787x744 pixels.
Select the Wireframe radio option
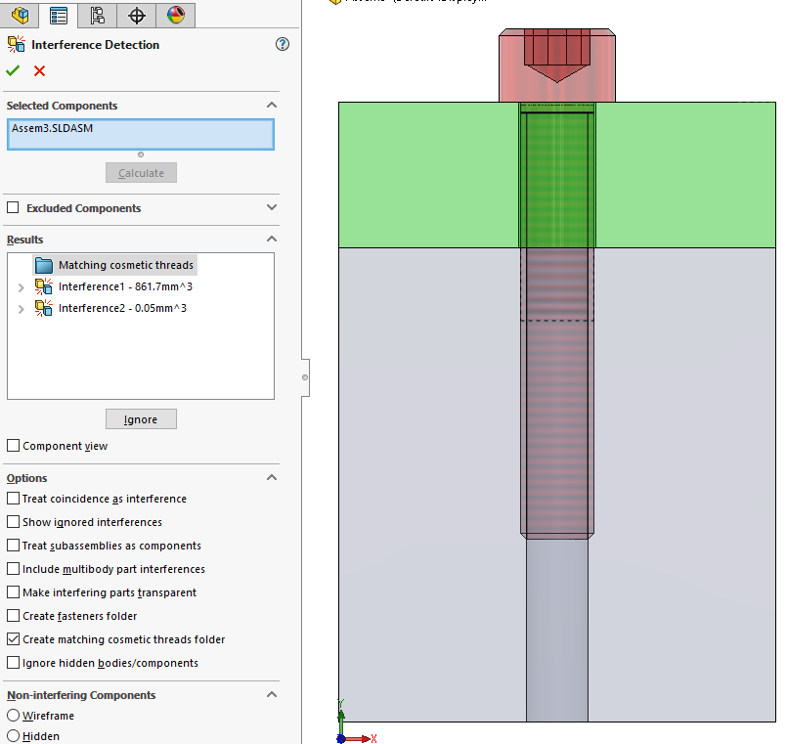[14, 715]
